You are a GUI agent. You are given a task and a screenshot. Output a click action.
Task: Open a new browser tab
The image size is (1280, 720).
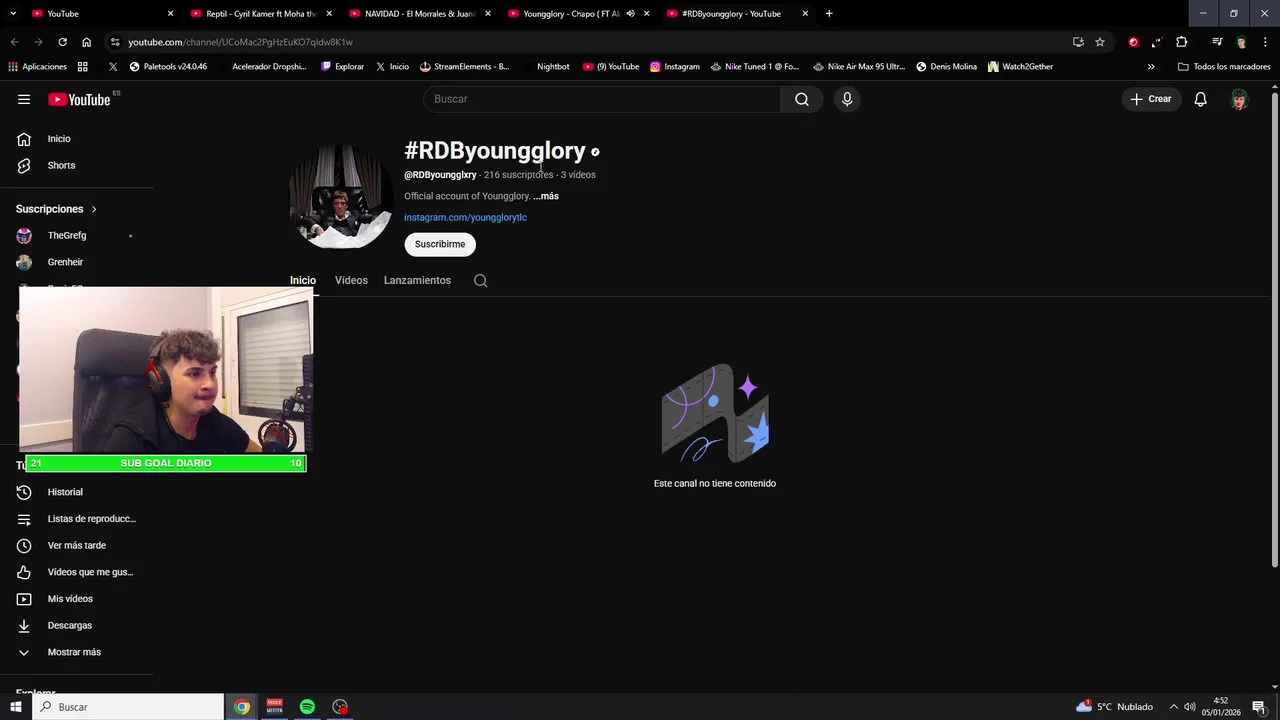point(829,14)
